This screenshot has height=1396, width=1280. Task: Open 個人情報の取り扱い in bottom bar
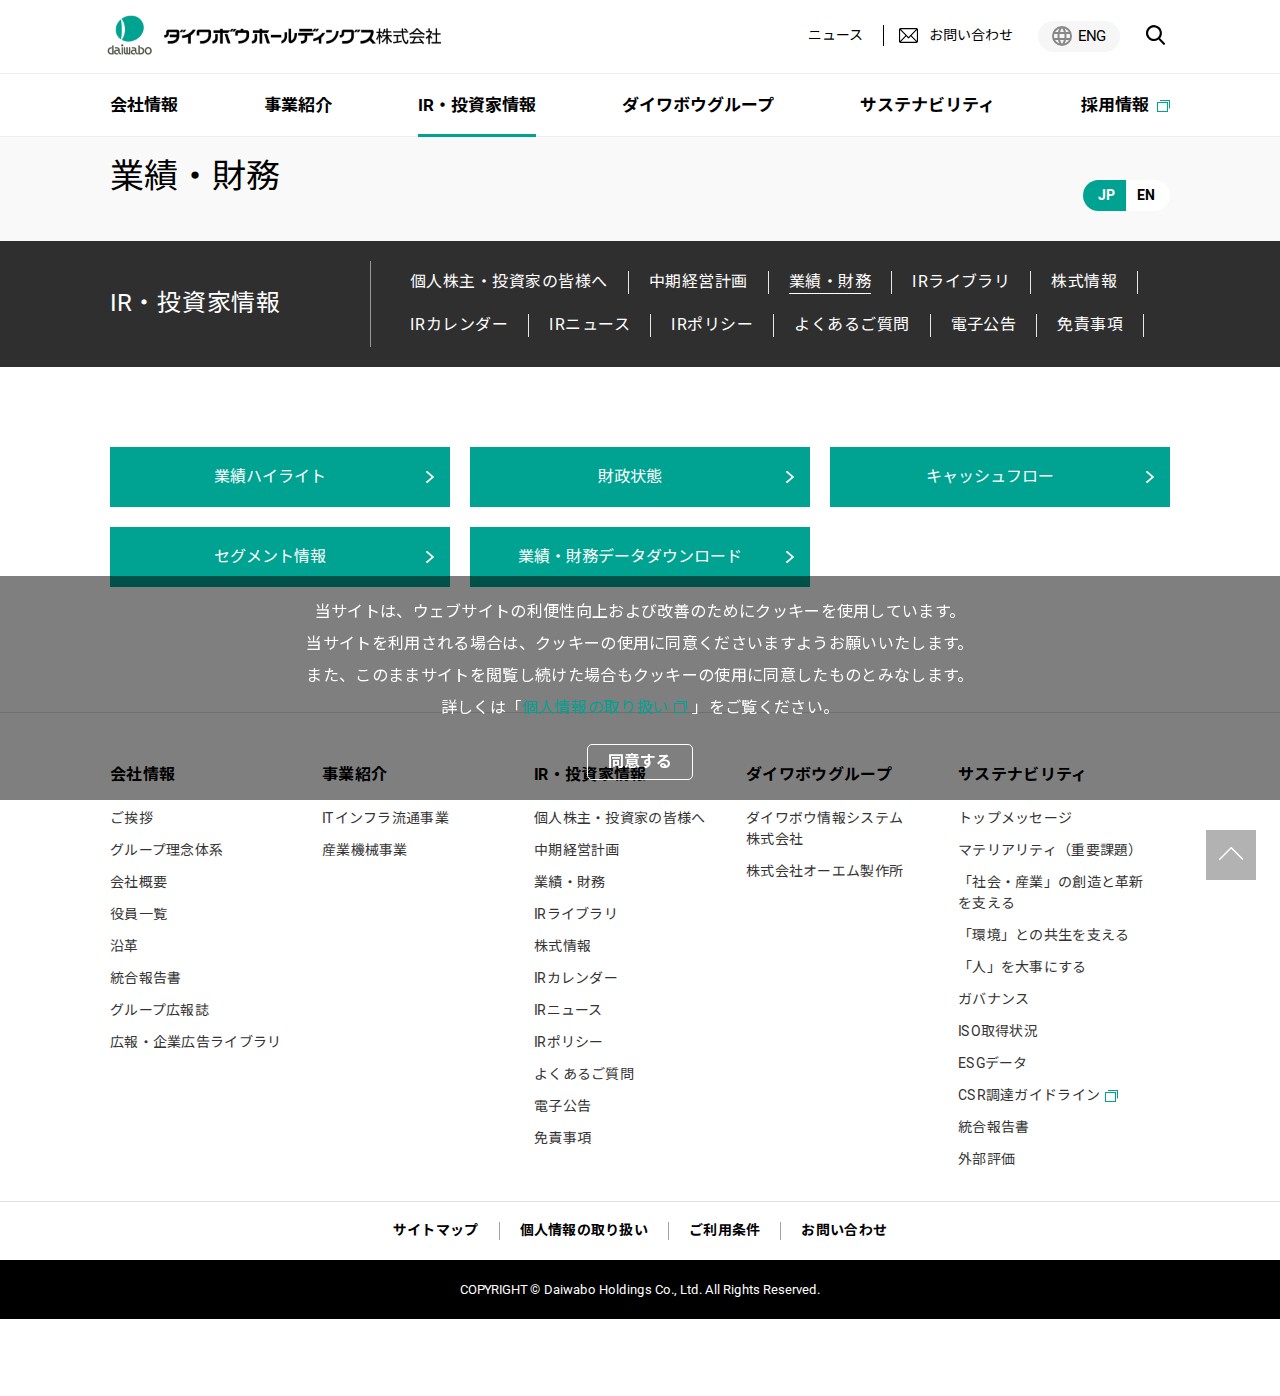pyautogui.click(x=584, y=1230)
